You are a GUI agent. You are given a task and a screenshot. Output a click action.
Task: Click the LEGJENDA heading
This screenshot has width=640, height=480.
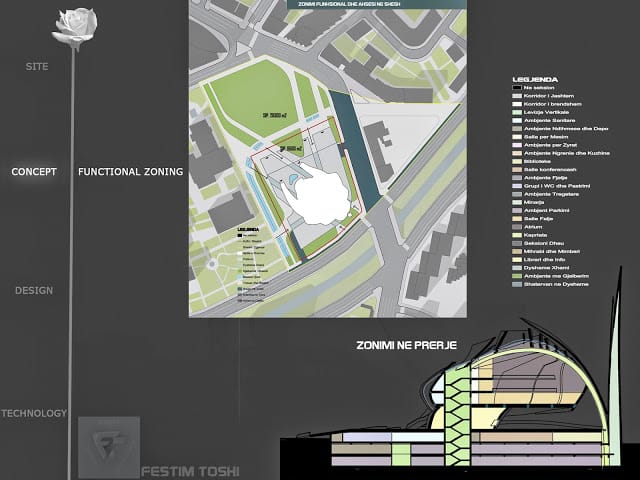coord(535,80)
